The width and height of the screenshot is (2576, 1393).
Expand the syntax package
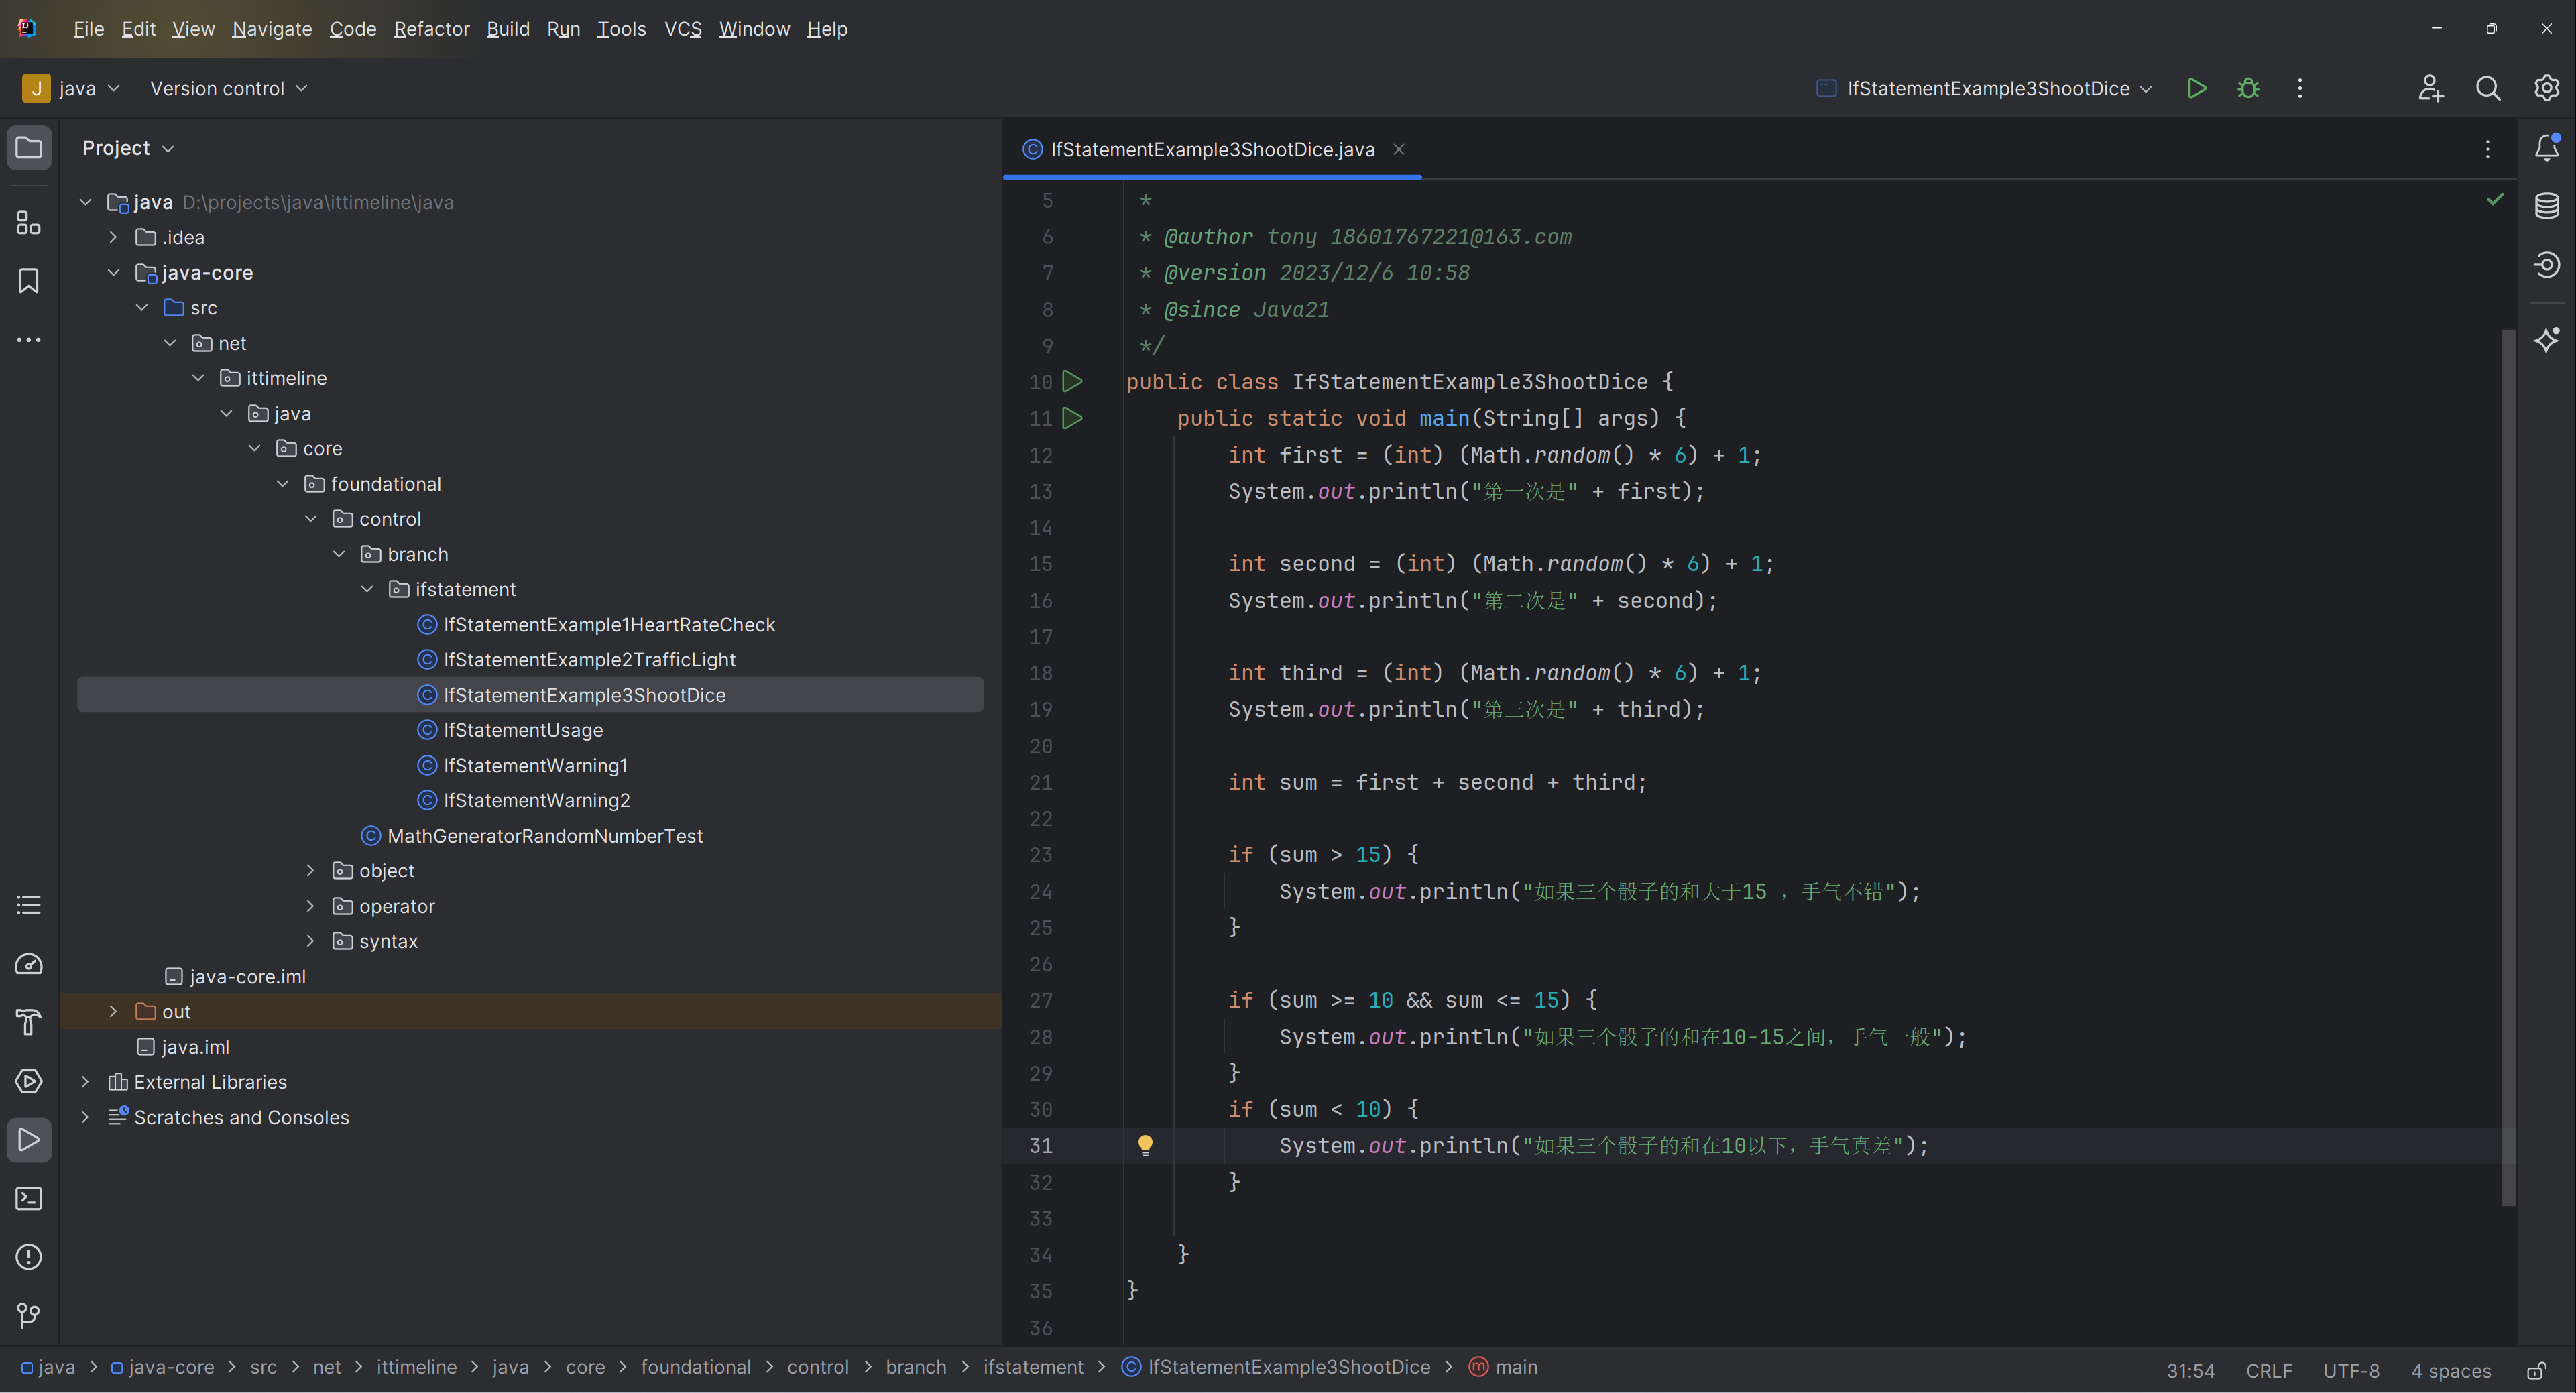pyautogui.click(x=311, y=941)
